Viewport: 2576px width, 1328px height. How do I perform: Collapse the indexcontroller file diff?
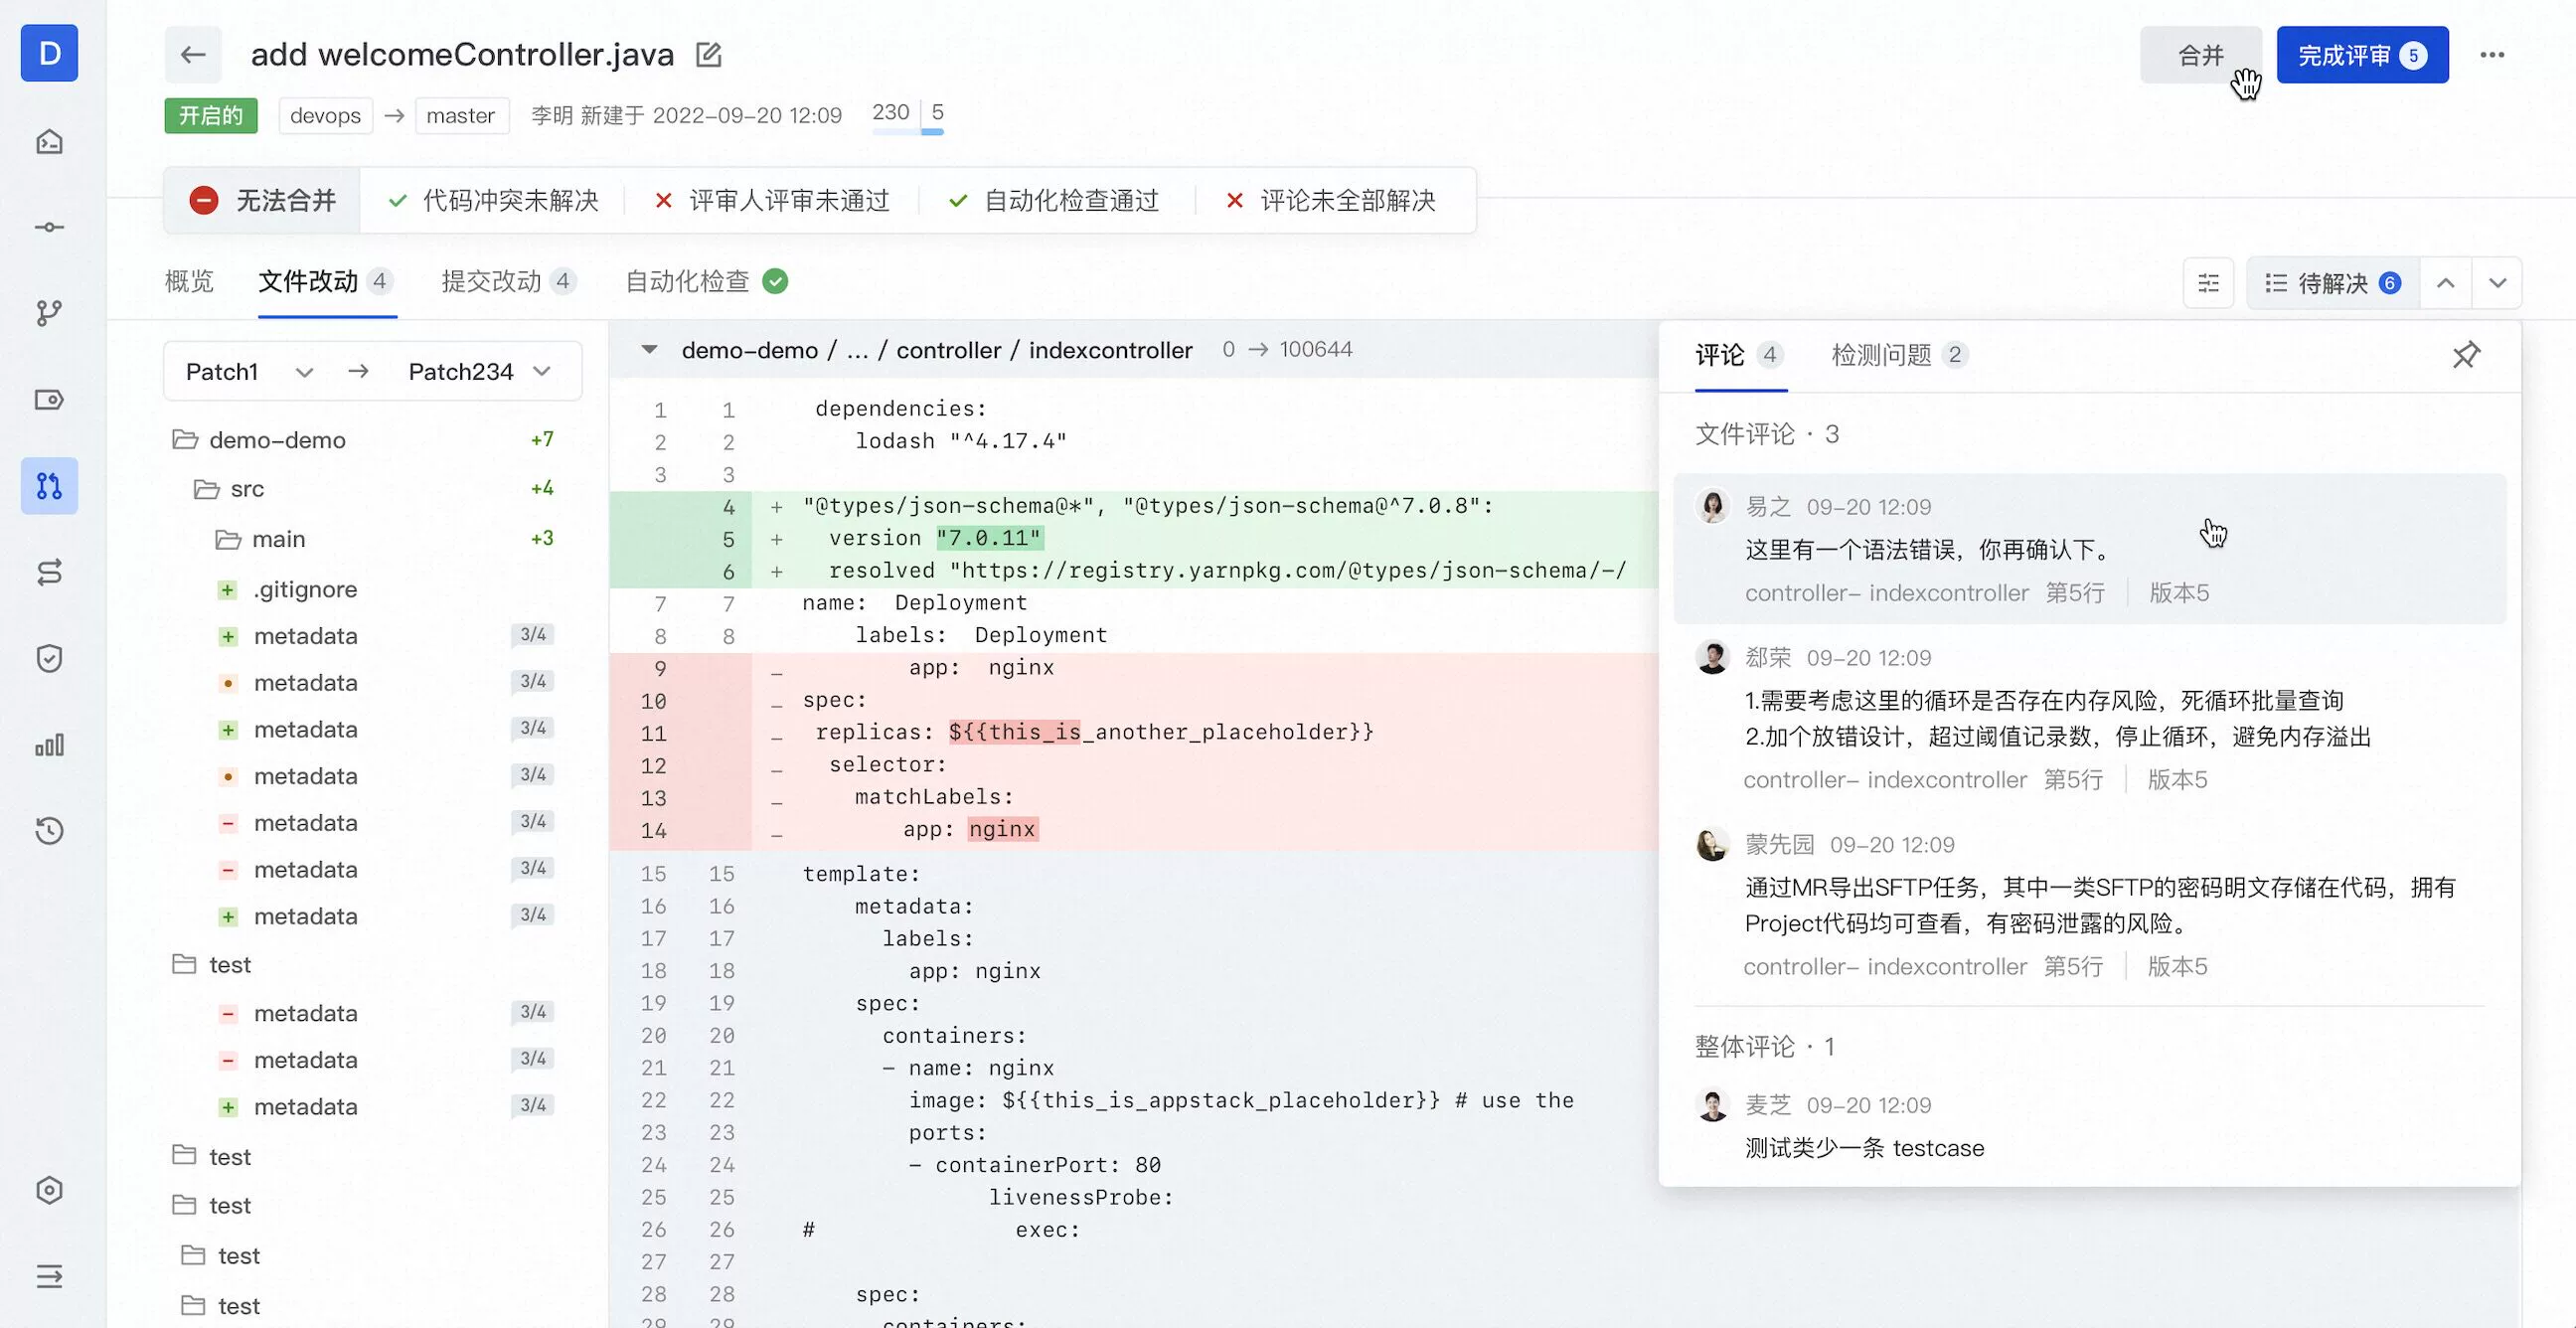pyautogui.click(x=649, y=350)
